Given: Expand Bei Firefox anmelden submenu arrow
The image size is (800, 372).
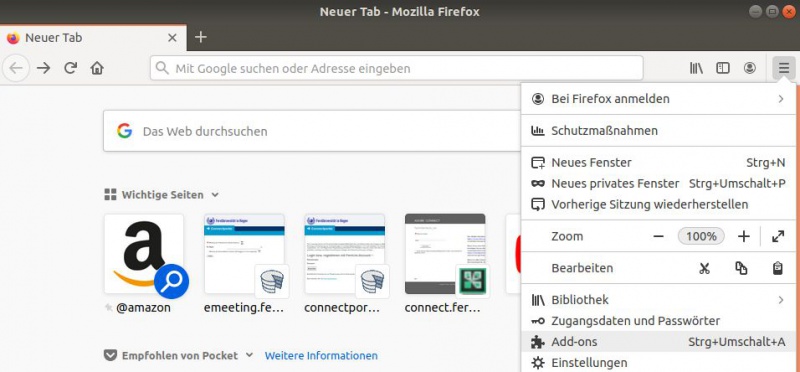Looking at the screenshot, I should (781, 99).
